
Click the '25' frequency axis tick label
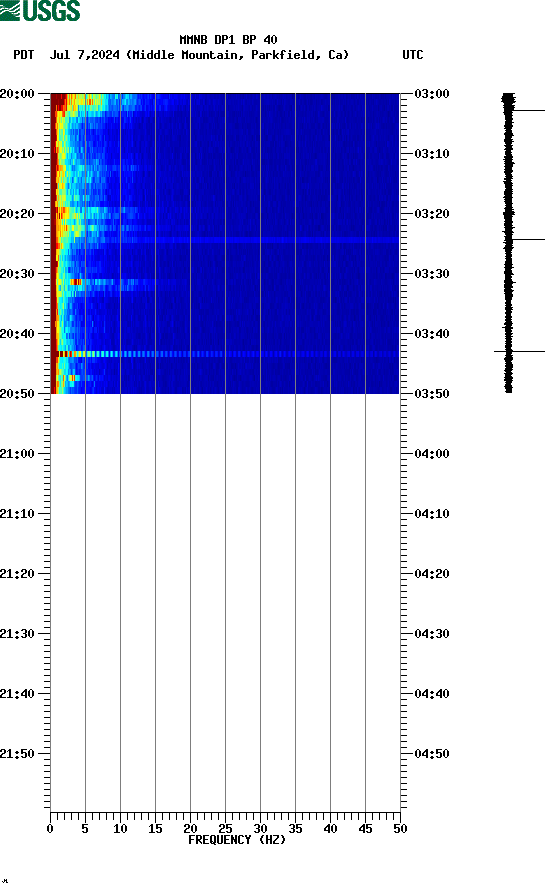click(225, 829)
